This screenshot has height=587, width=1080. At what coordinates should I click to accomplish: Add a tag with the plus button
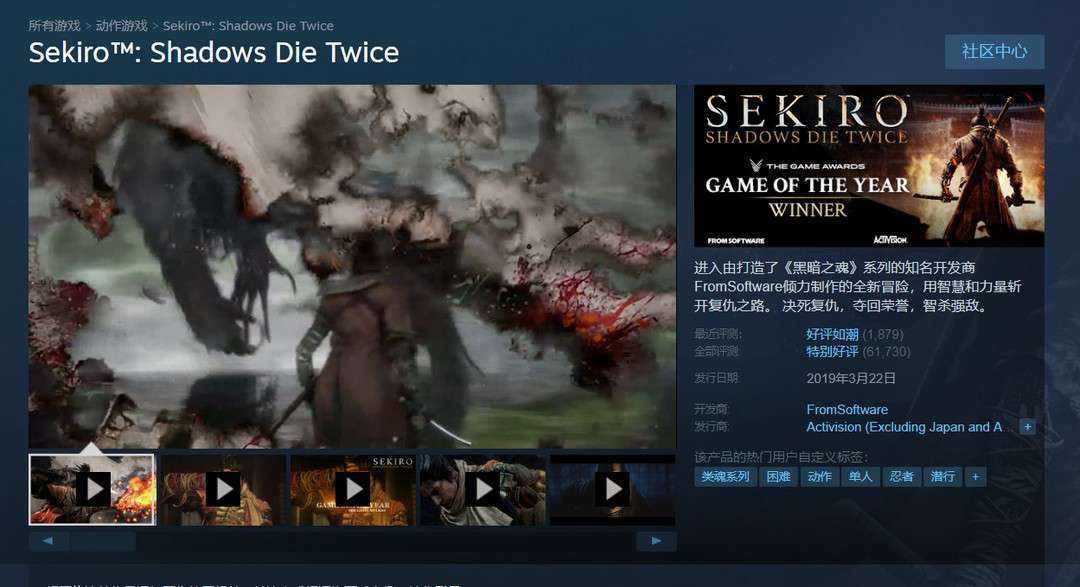coord(975,477)
